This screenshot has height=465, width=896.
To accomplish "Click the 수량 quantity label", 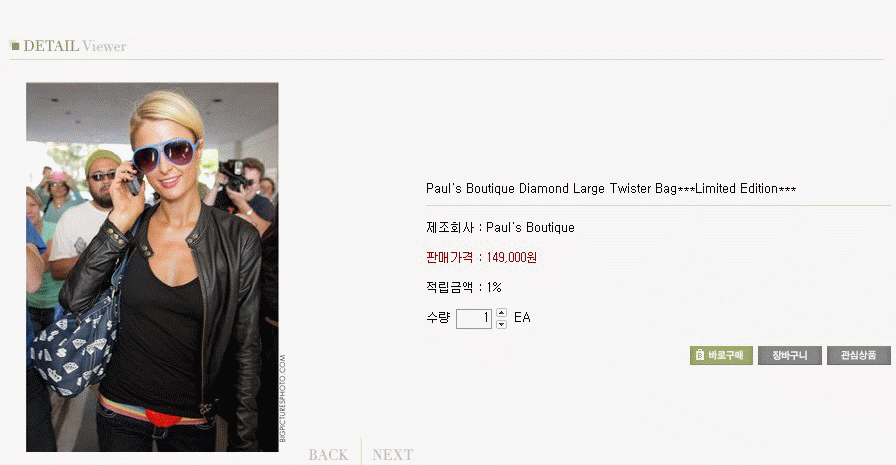I will (438, 318).
